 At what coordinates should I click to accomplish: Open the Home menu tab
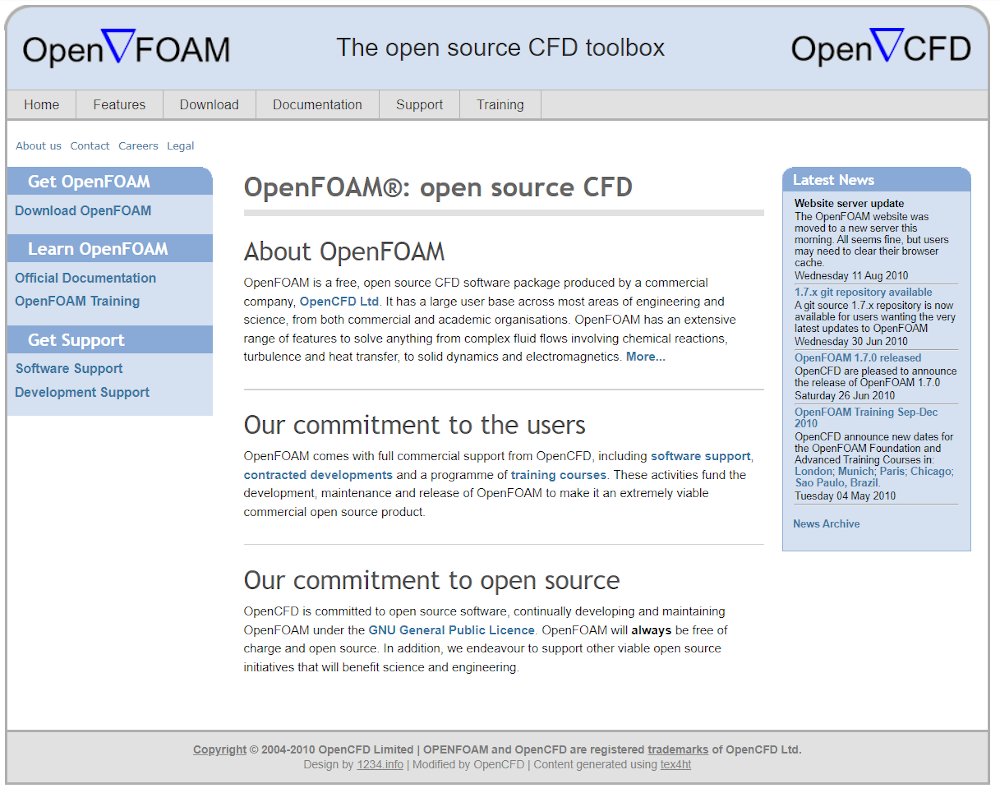click(41, 105)
